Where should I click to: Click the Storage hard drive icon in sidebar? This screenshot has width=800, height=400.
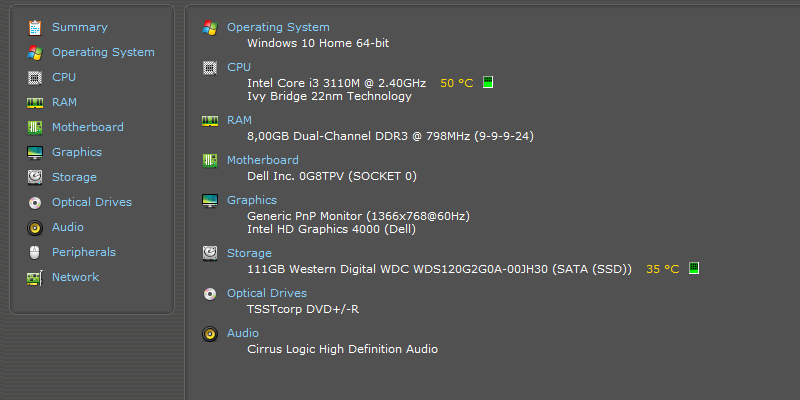[35, 178]
